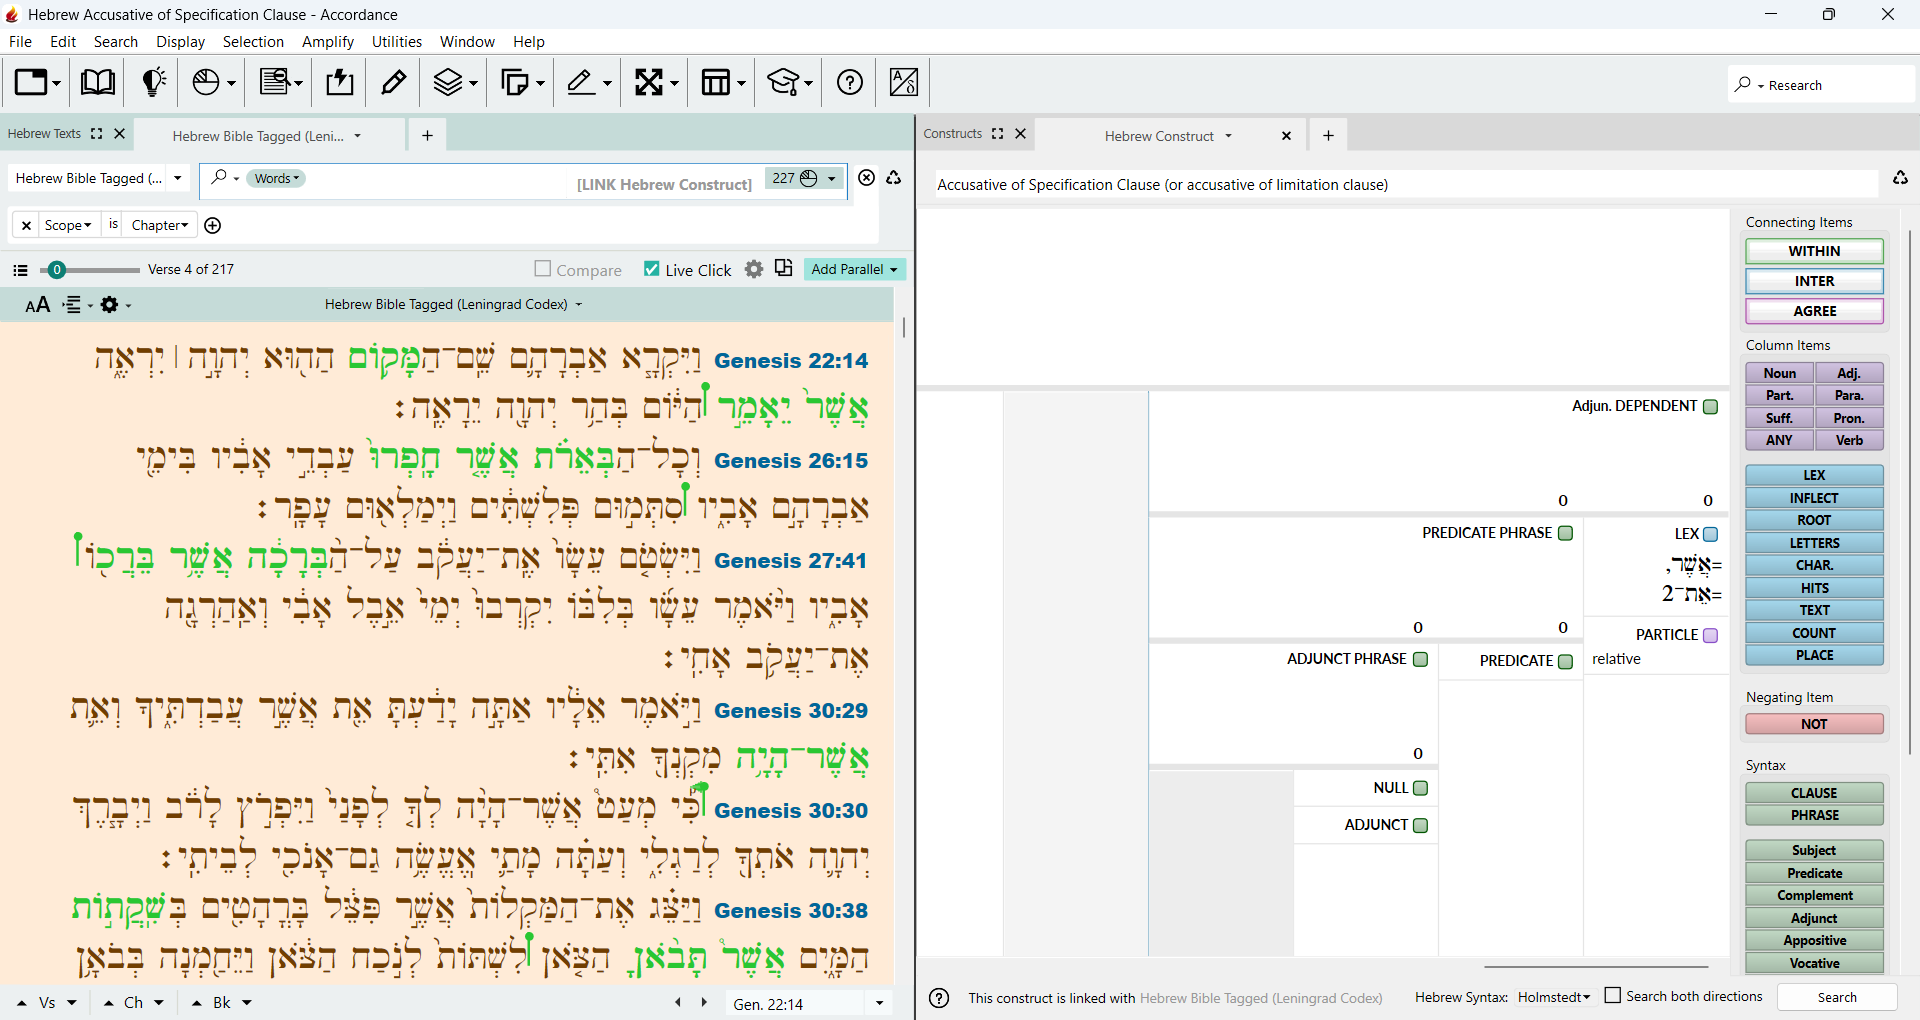Check Search both directions box
This screenshot has width=1920, height=1020.
click(1612, 995)
